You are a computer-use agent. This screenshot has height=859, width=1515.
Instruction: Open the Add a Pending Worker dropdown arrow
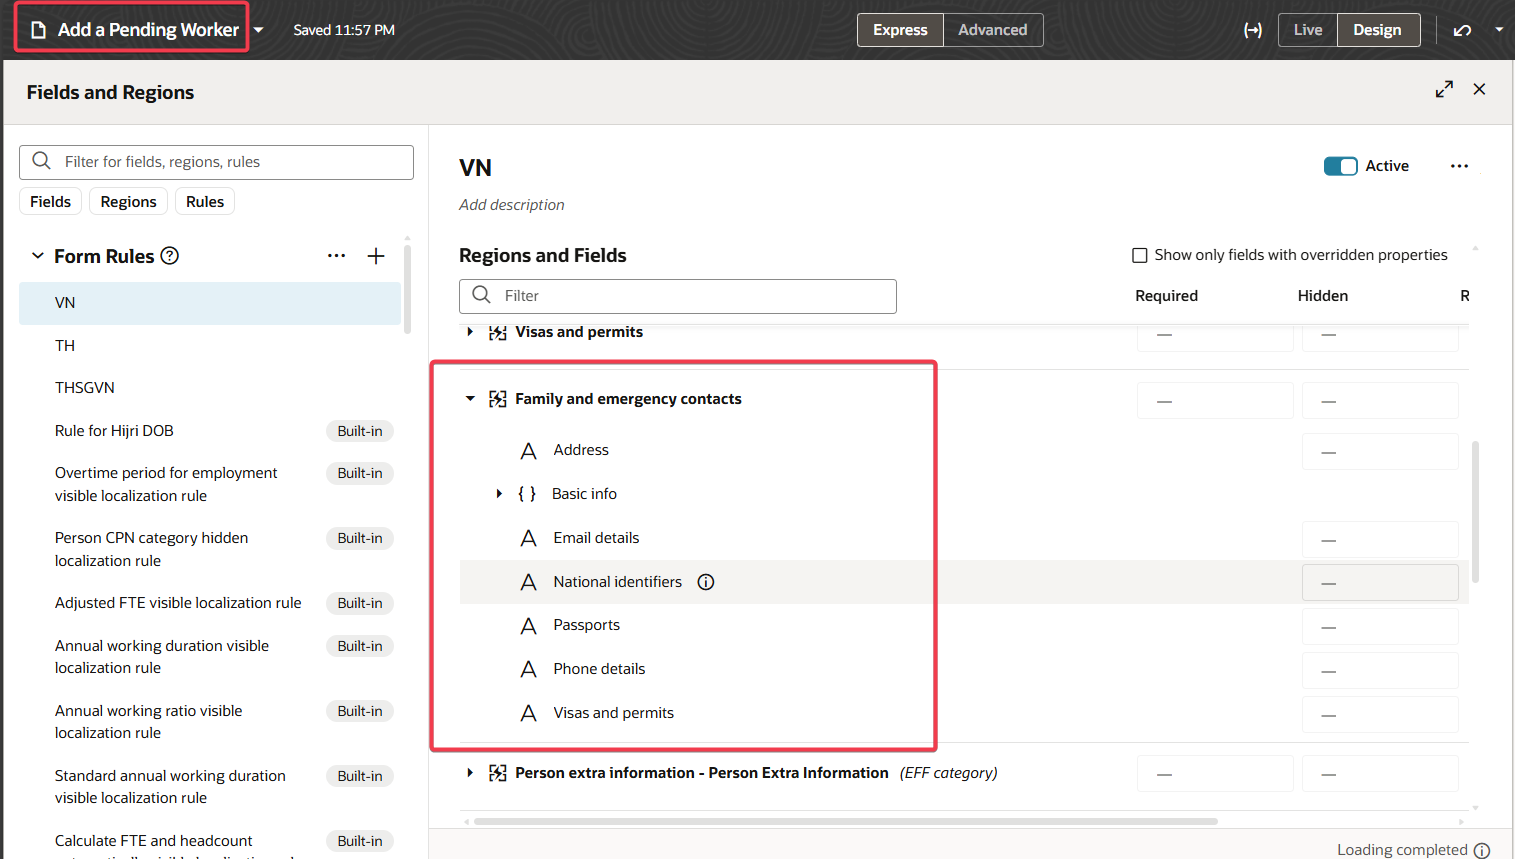tap(259, 30)
